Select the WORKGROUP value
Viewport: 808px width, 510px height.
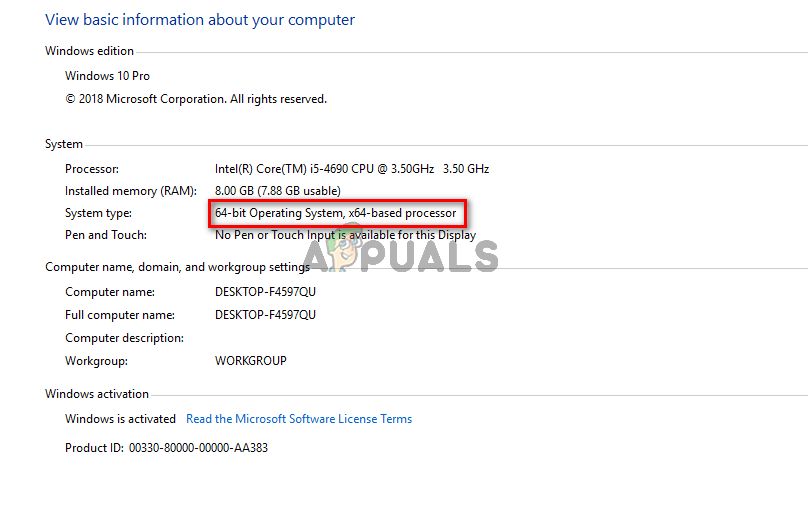[x=251, y=361]
